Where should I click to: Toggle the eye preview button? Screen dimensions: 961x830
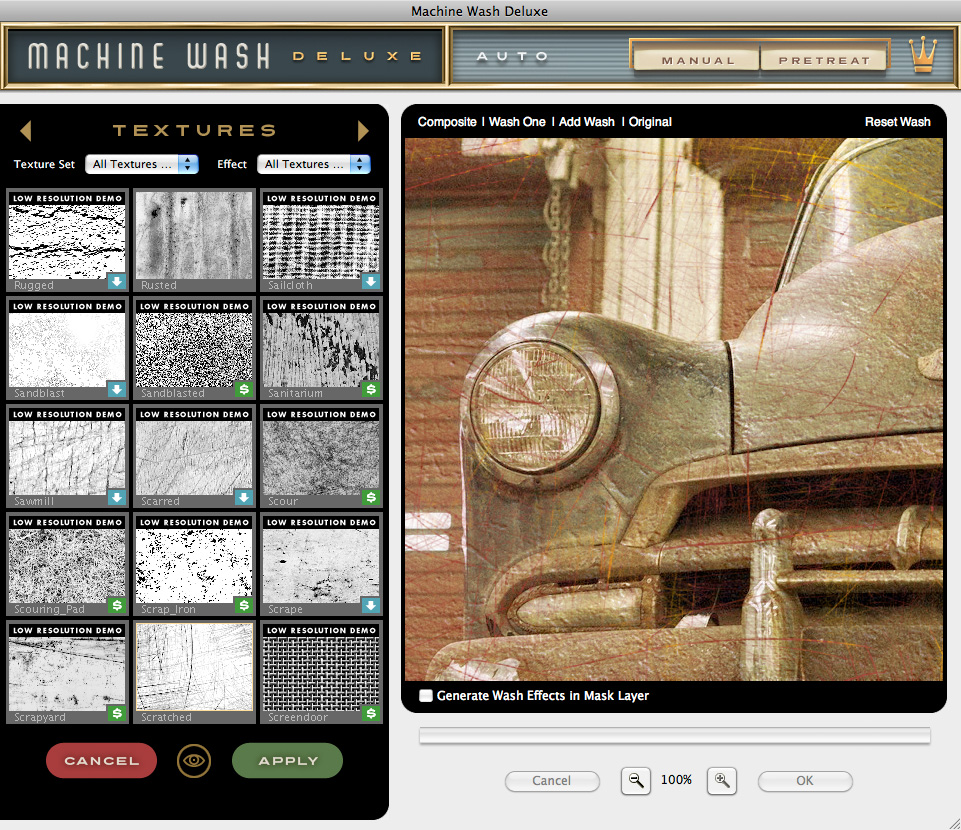[194, 761]
